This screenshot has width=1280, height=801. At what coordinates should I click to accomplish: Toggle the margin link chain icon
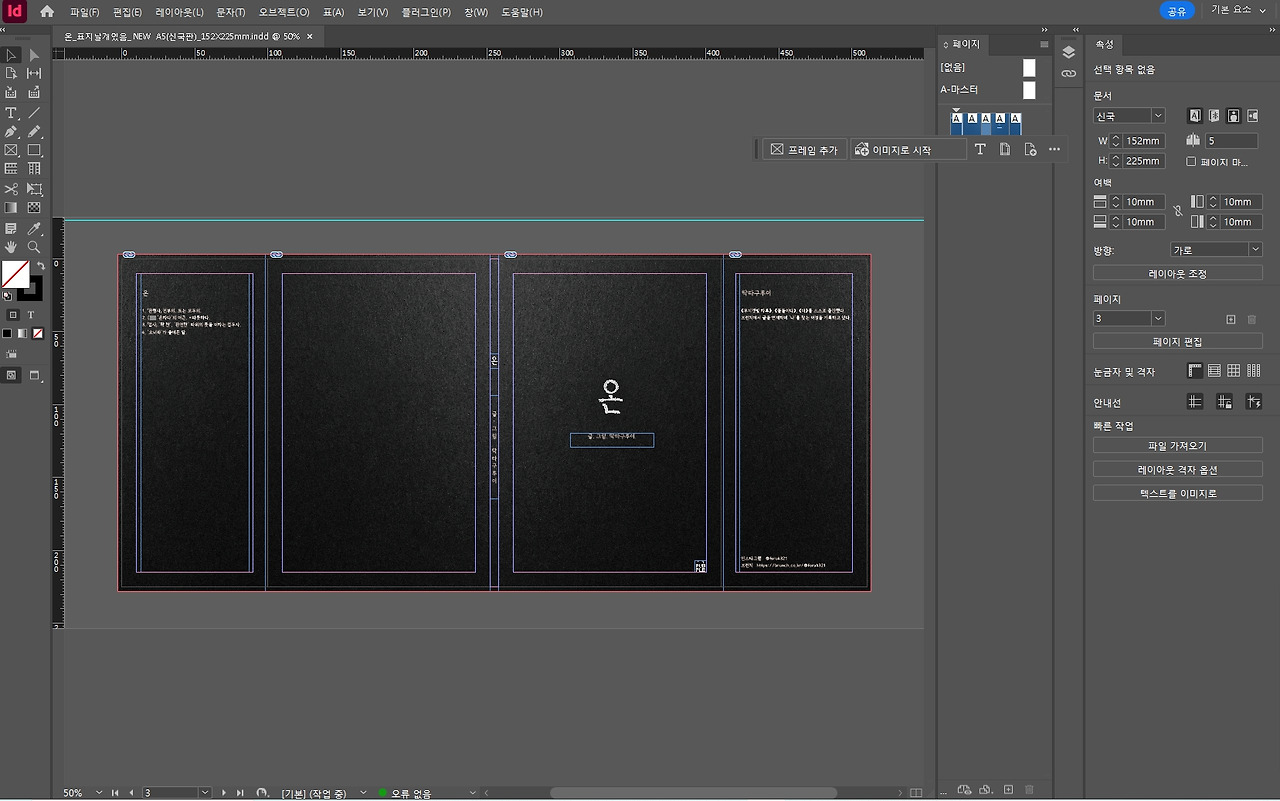point(1178,211)
